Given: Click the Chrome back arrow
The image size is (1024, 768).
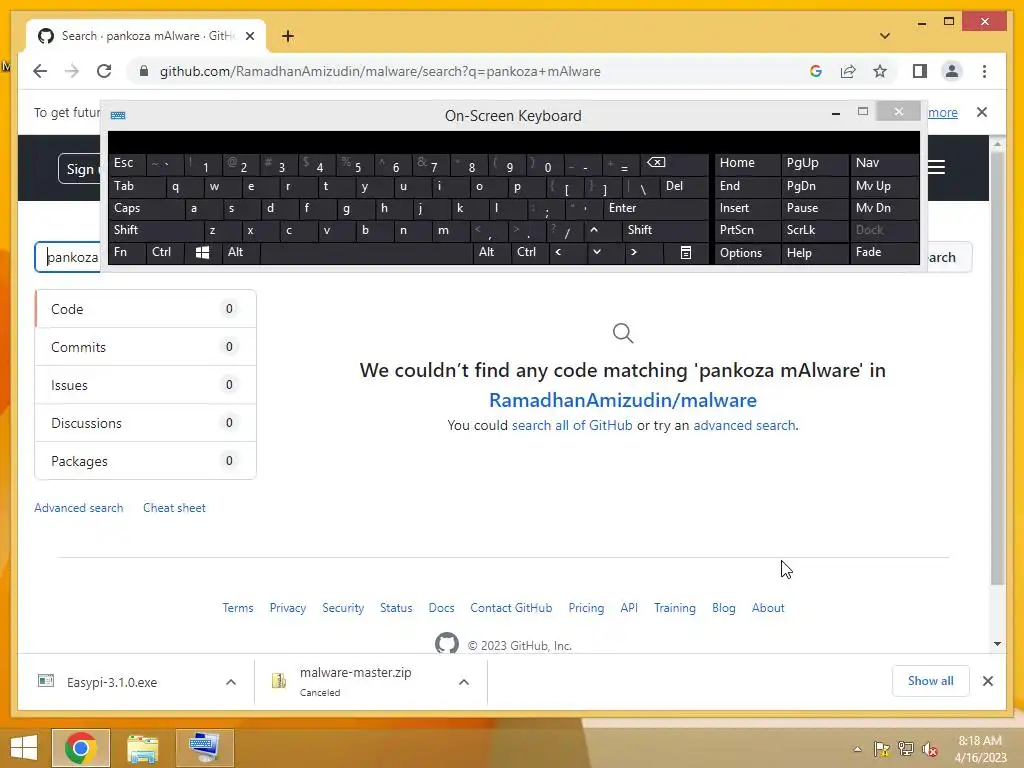Looking at the screenshot, I should pyautogui.click(x=40, y=71).
